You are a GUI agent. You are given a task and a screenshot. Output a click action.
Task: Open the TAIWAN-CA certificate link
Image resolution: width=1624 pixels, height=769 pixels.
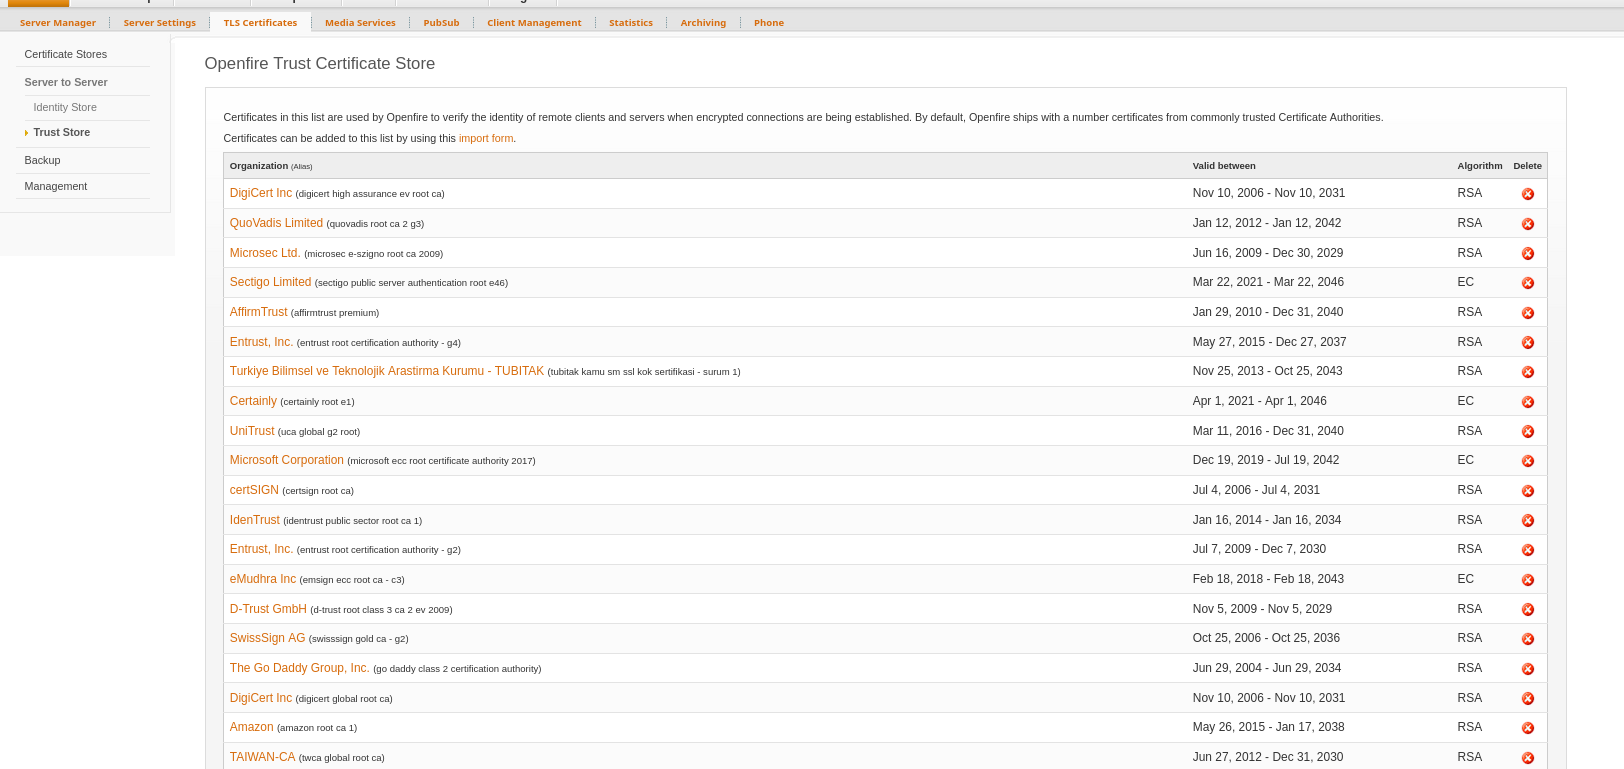click(x=262, y=757)
